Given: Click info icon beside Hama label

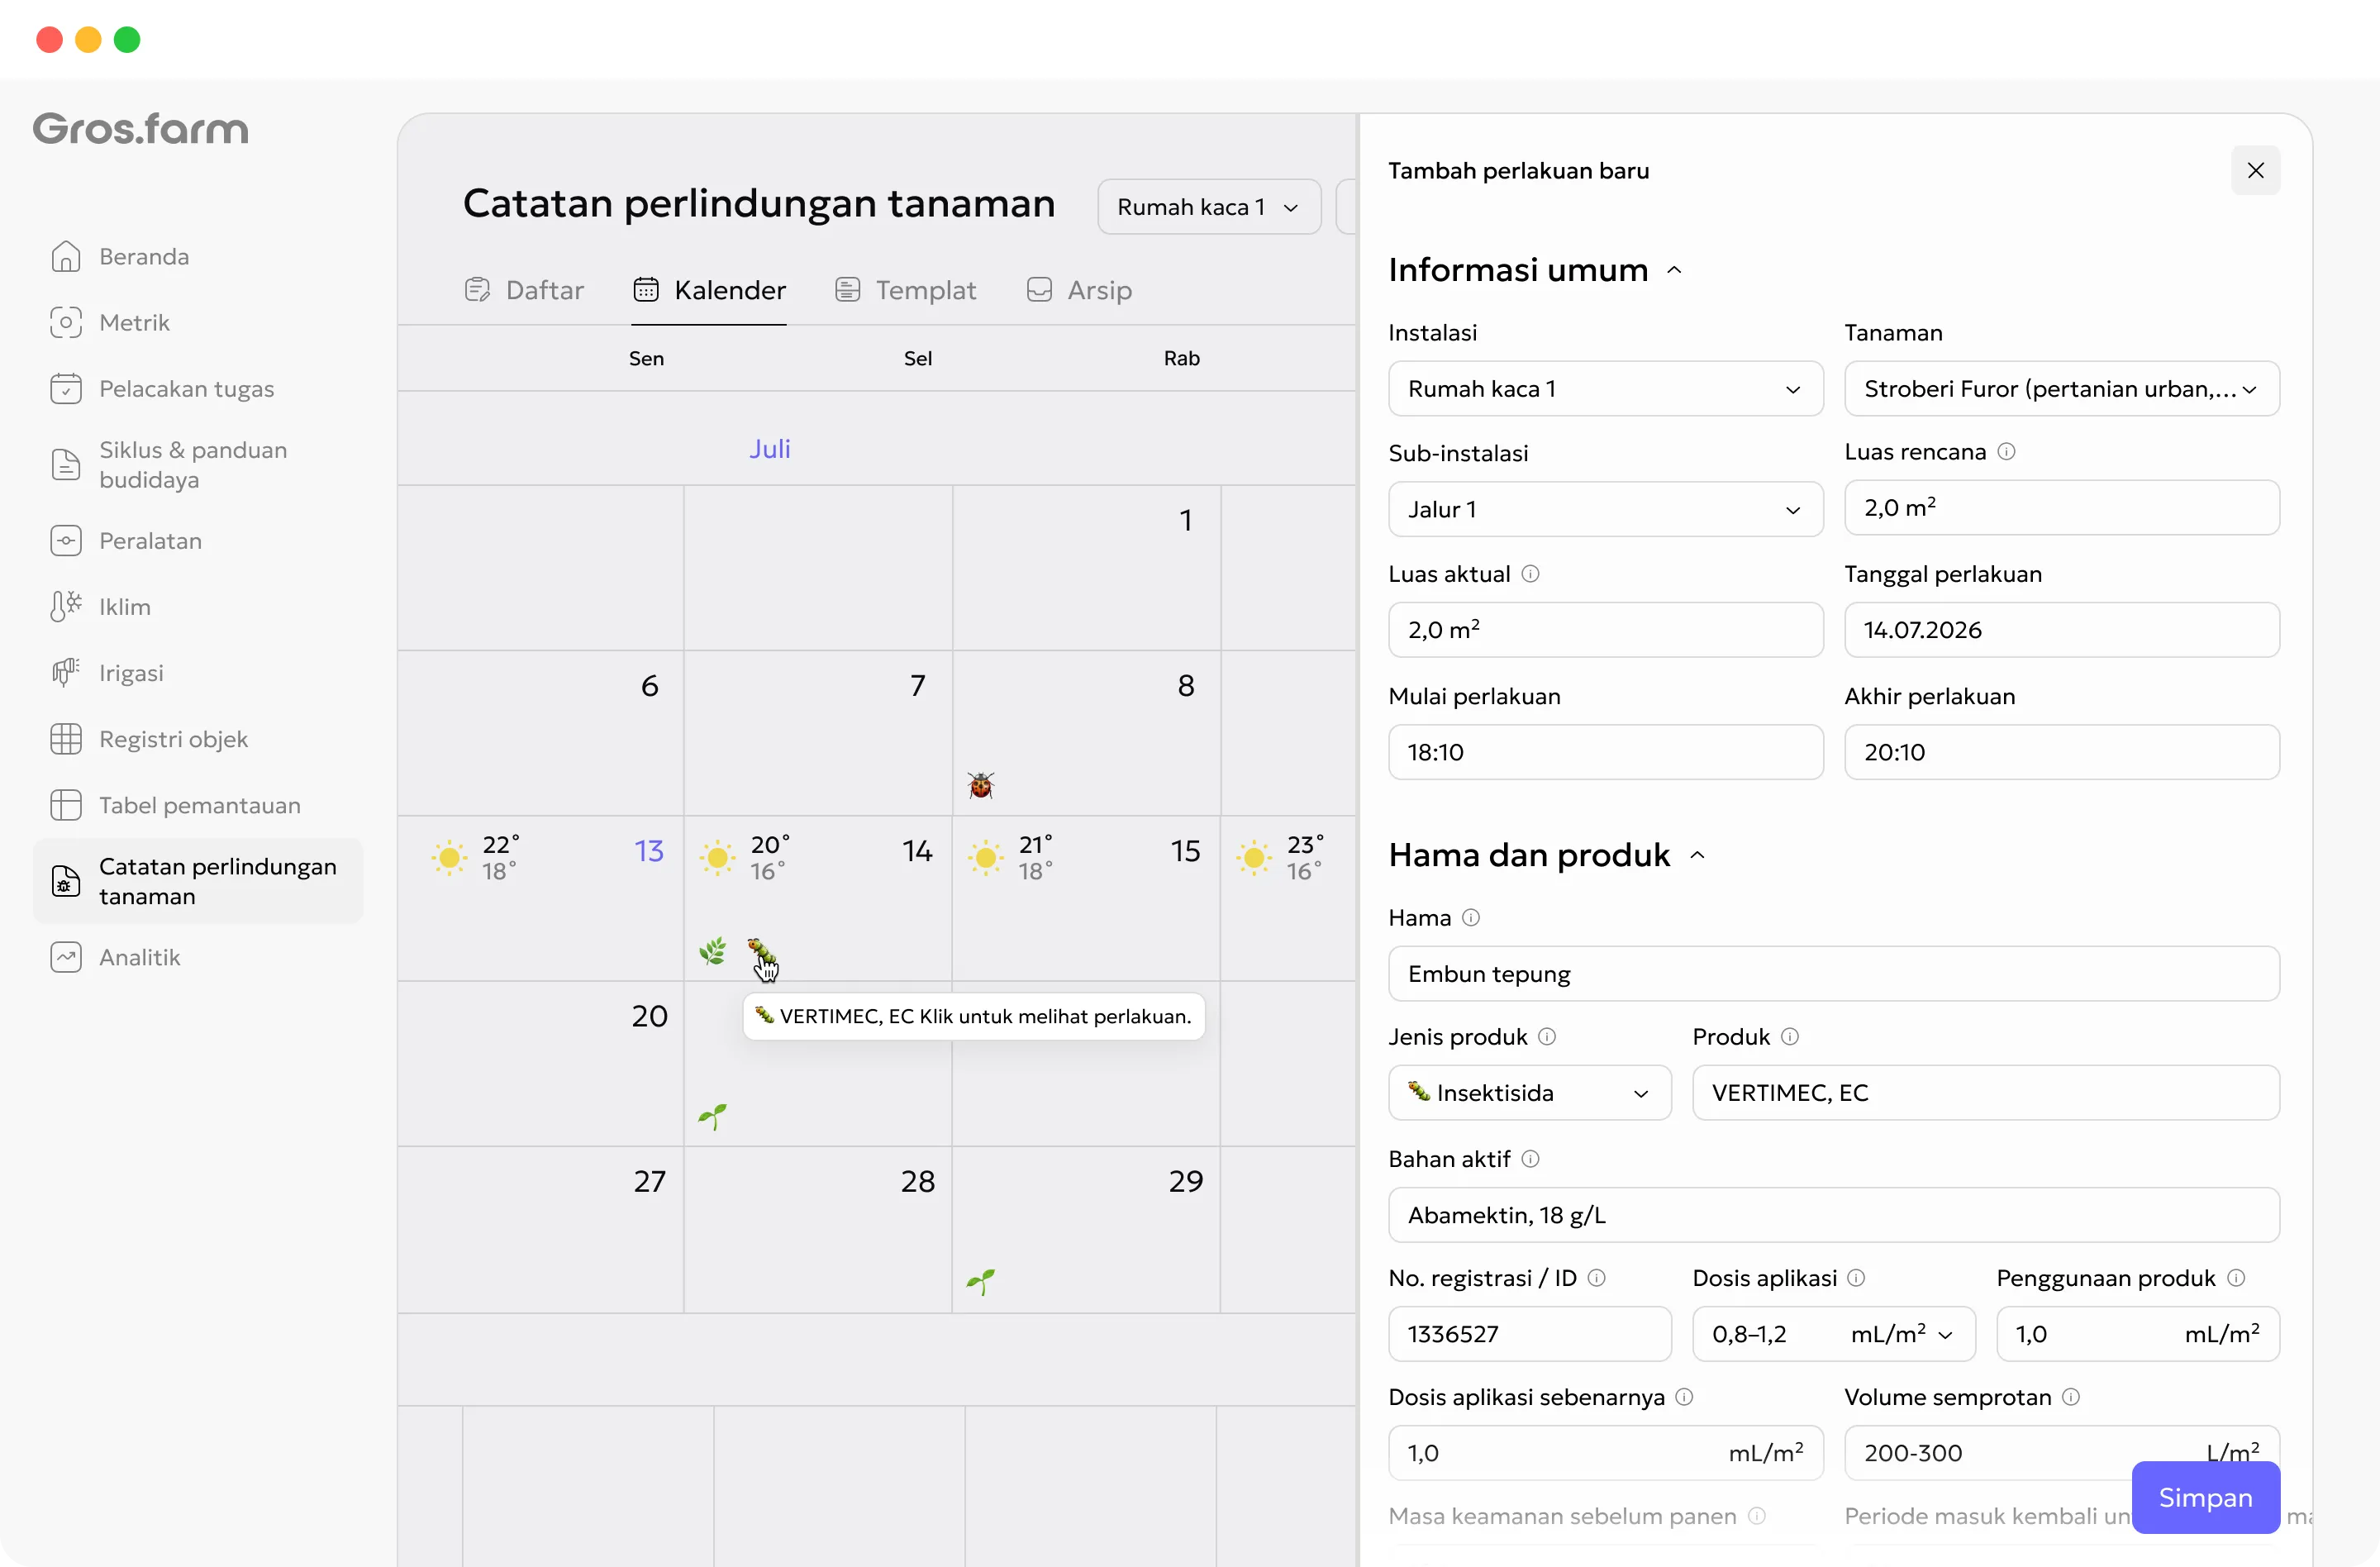Looking at the screenshot, I should tap(1470, 917).
